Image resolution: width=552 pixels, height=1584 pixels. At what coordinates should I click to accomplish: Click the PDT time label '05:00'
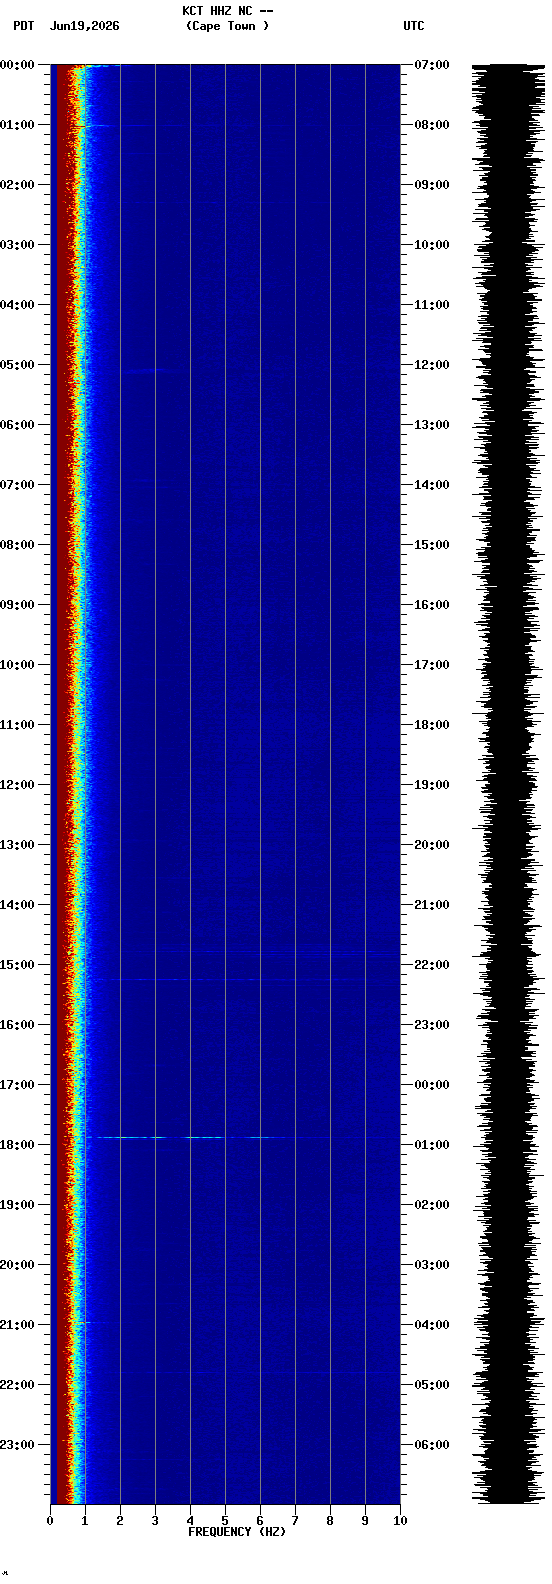17,365
